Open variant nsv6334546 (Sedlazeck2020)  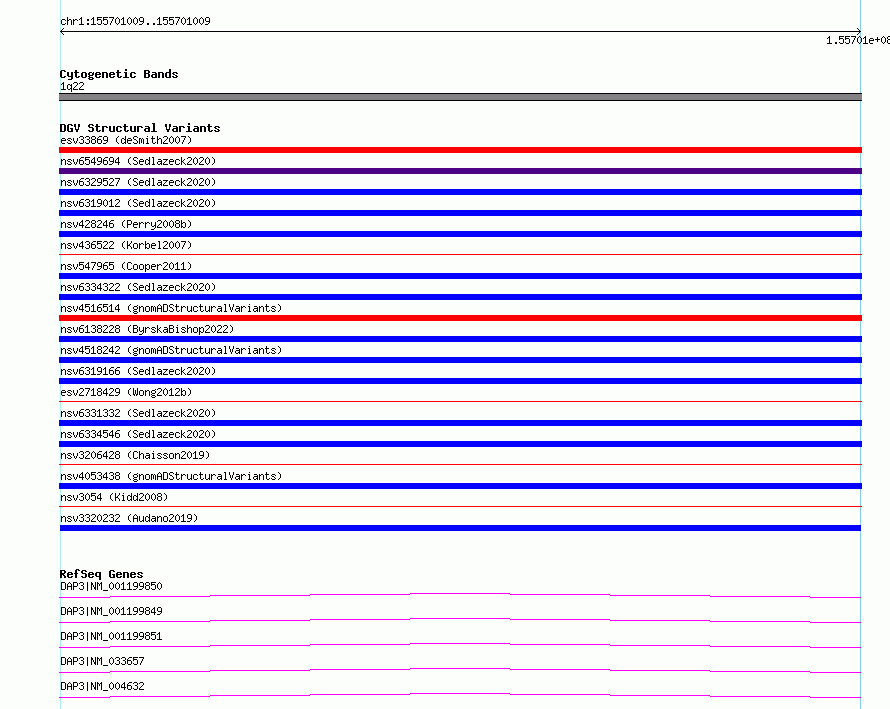tap(138, 434)
